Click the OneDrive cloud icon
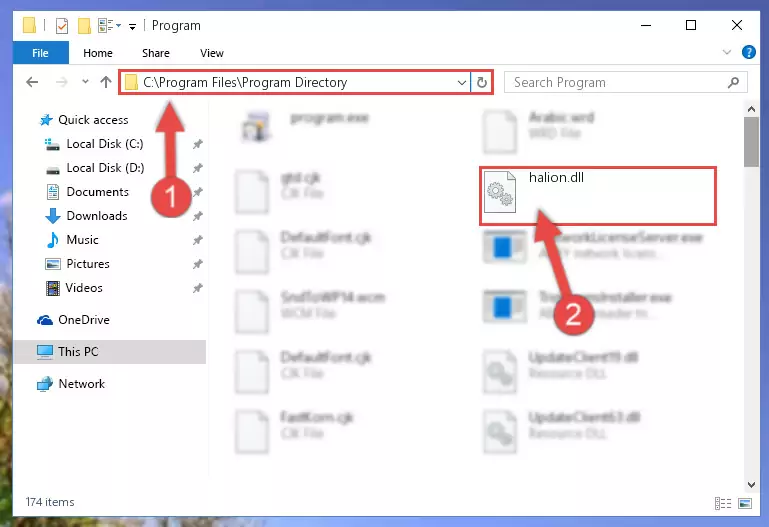769x527 pixels. point(45,320)
